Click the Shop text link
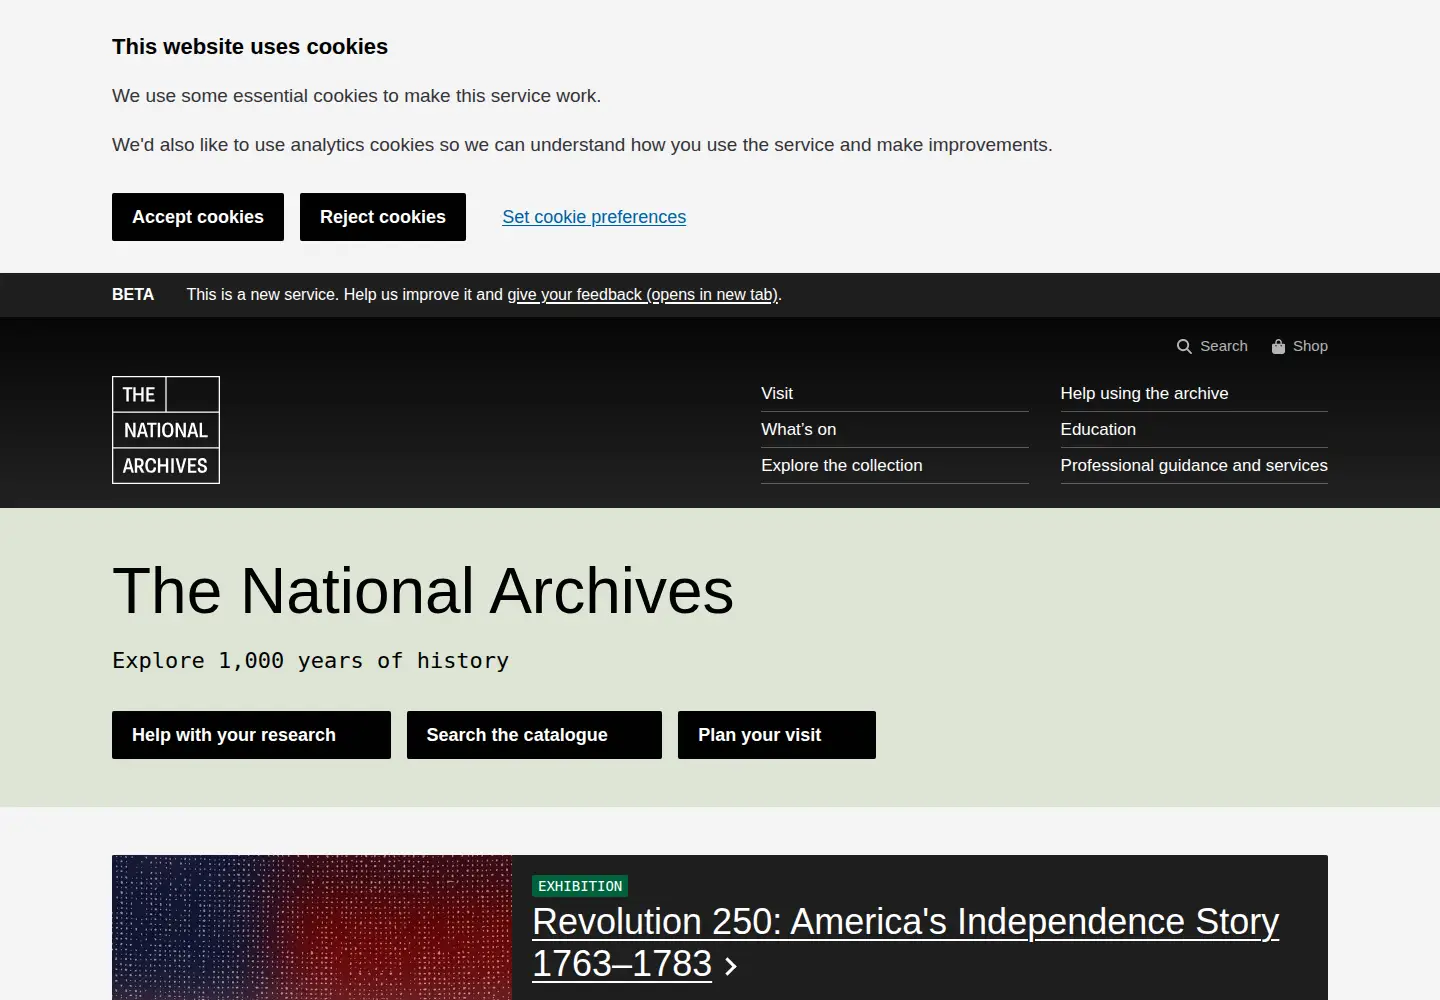This screenshot has width=1440, height=1000. [1310, 346]
